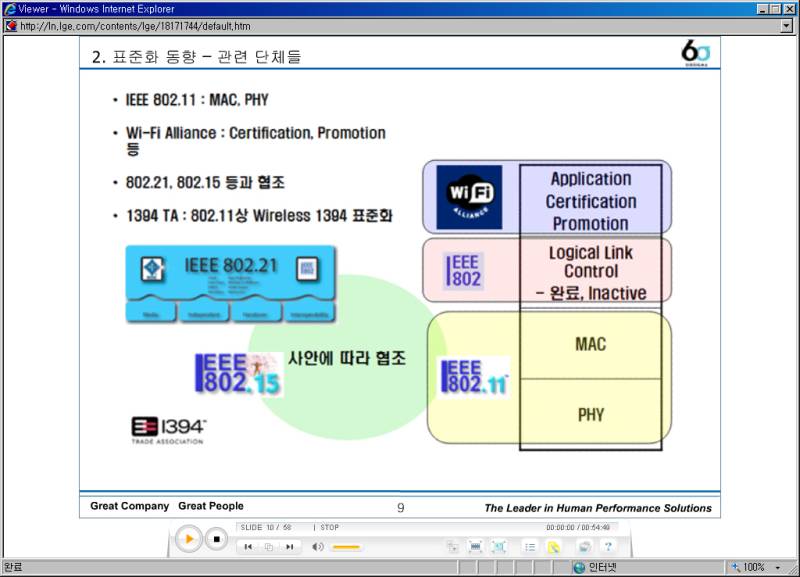Click the 'Application' text in diagram
This screenshot has width=800, height=577.
[x=591, y=179]
